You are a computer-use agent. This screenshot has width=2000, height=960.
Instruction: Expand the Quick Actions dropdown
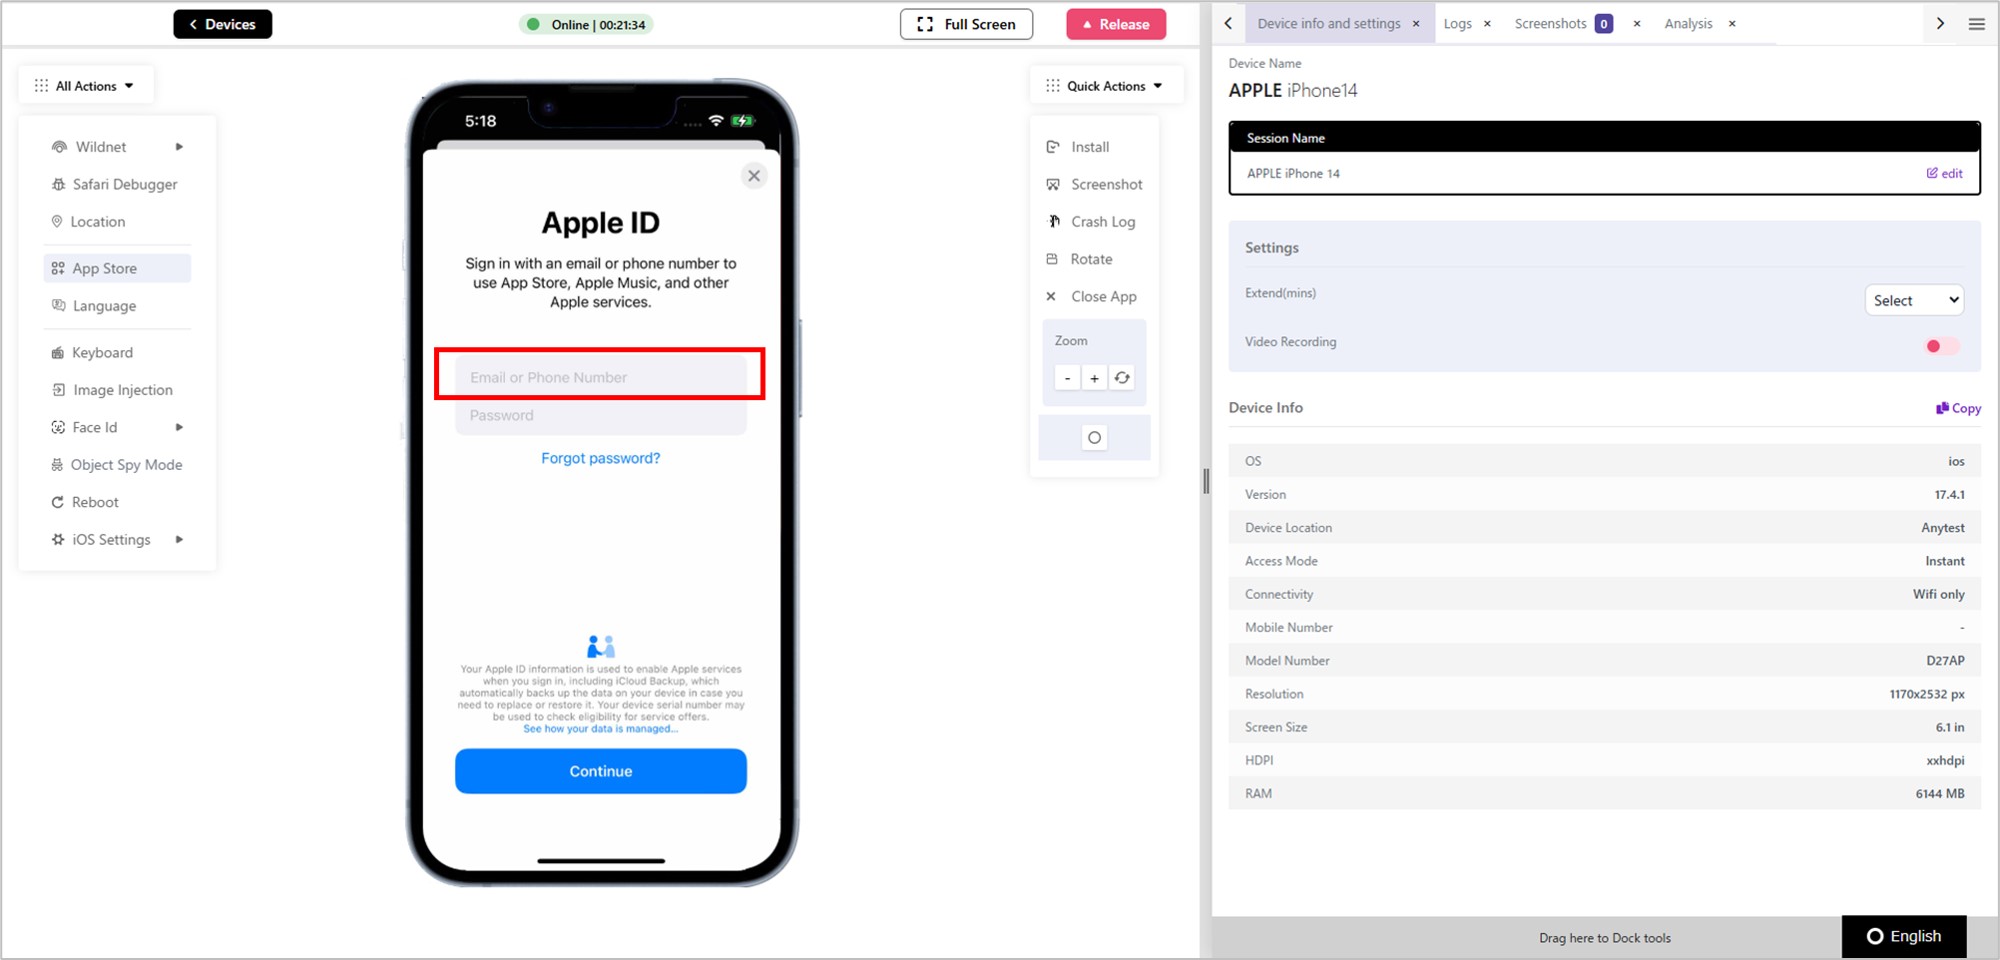pos(1105,86)
